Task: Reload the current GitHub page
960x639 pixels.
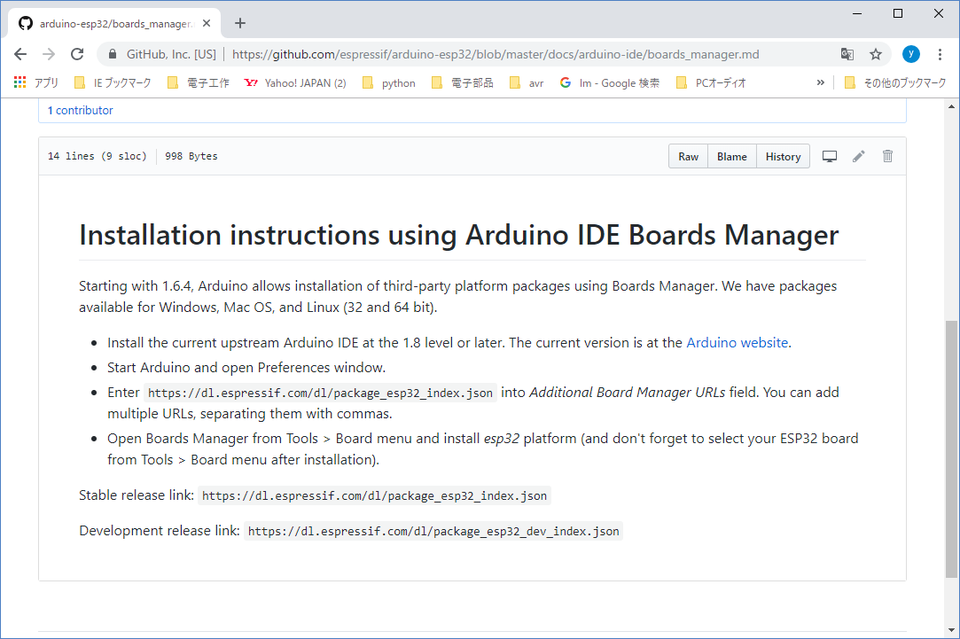Action: point(77,54)
